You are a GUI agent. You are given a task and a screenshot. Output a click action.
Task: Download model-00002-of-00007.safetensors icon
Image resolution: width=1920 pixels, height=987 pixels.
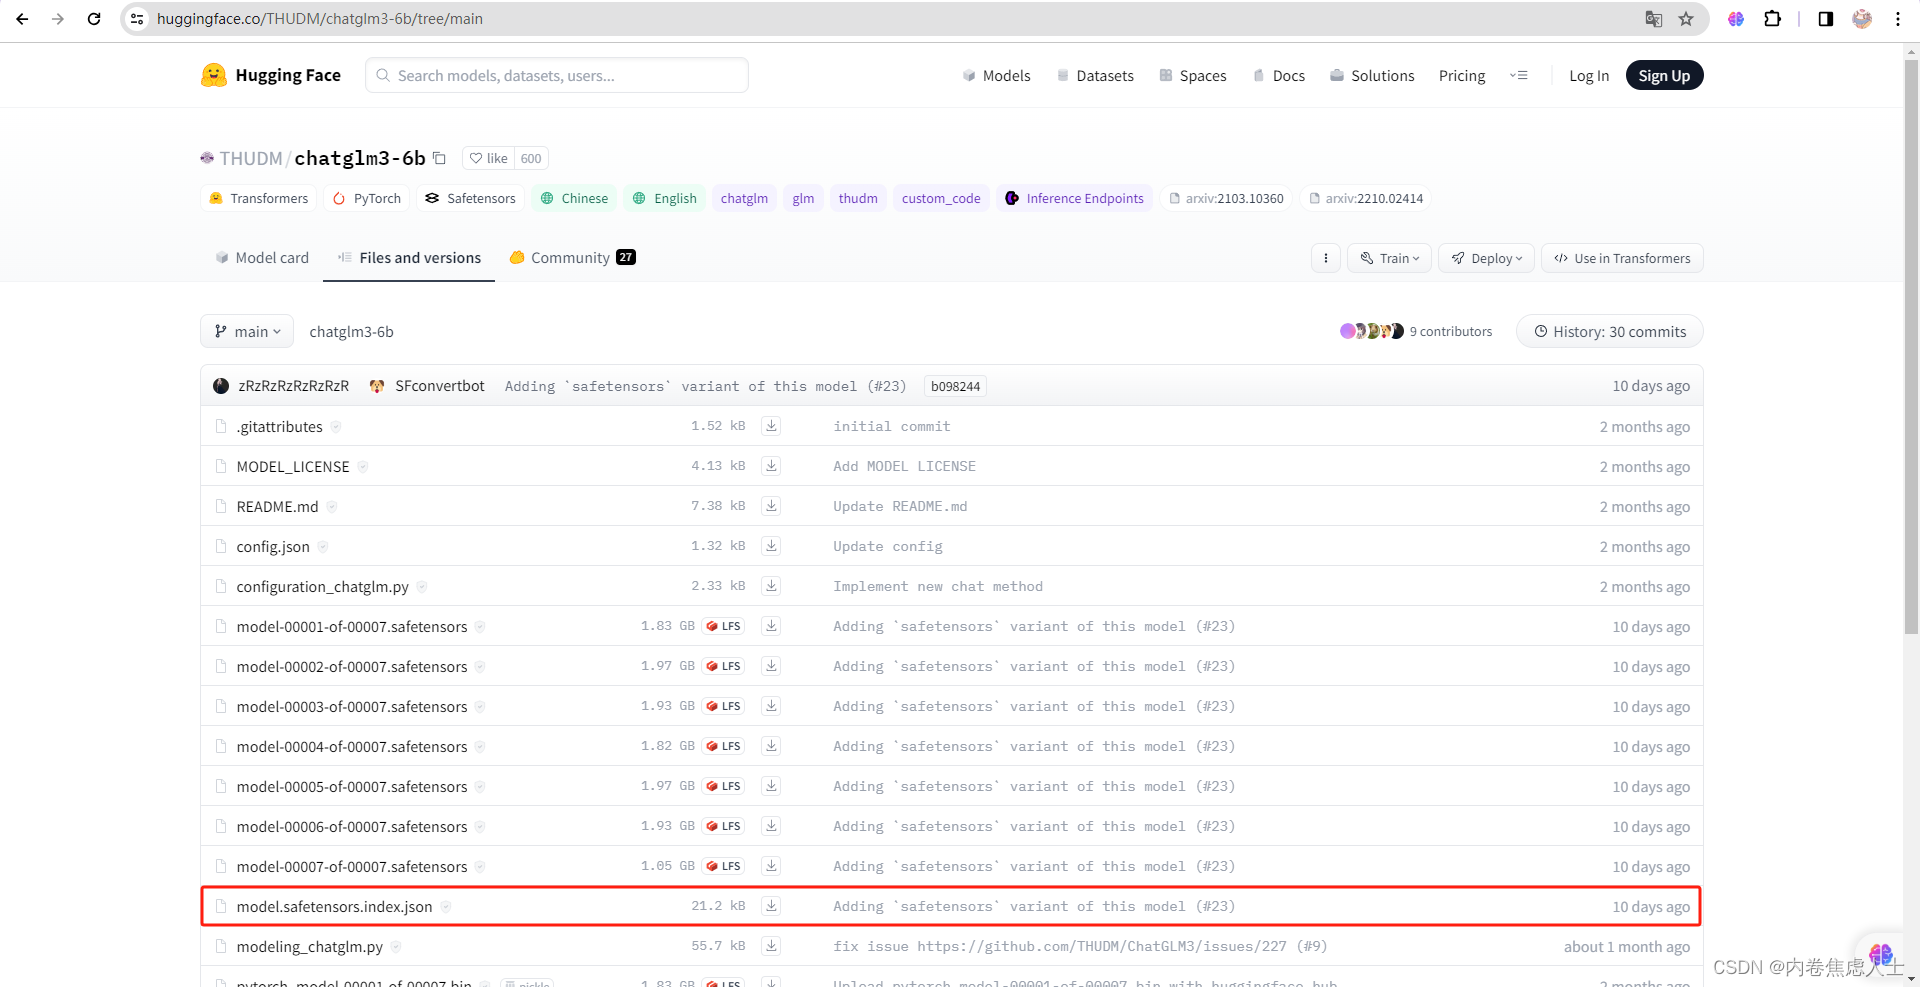771,666
